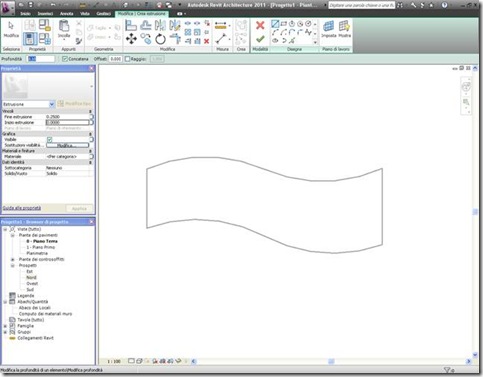
Task: Click the red Delete X in Modifica panel
Action: click(x=207, y=41)
